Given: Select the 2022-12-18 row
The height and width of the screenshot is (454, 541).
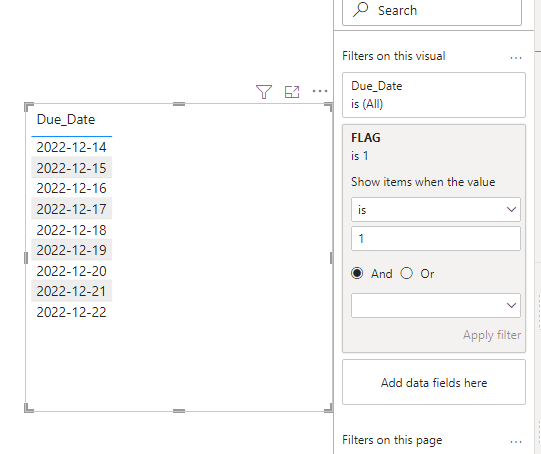Looking at the screenshot, I should [x=71, y=230].
